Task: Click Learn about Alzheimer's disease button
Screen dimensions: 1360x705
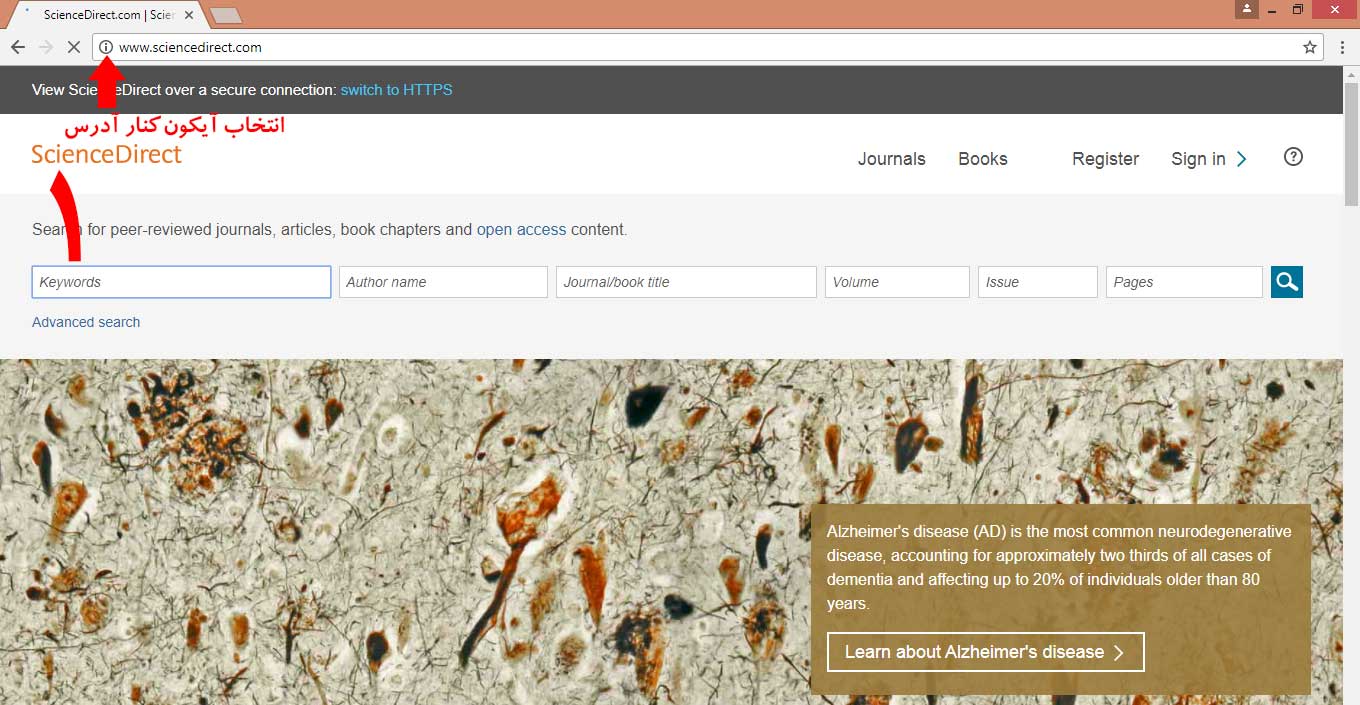Action: pyautogui.click(x=985, y=652)
